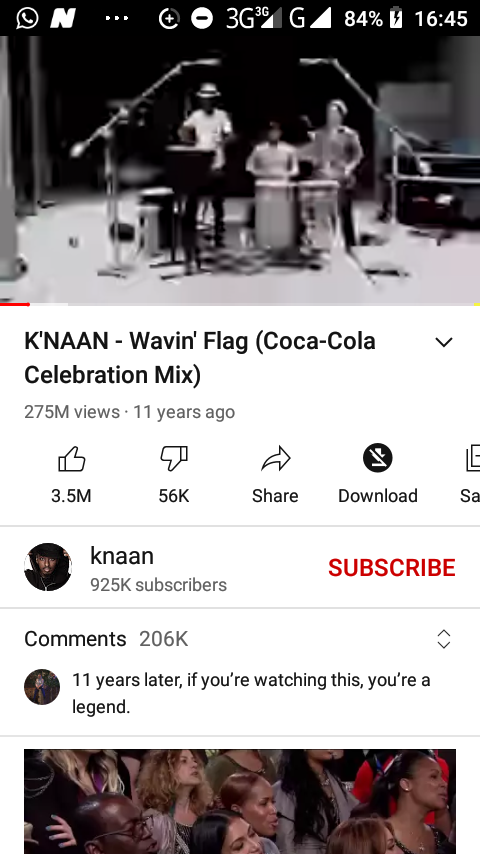Tap the do-not-disturb icon in status bar

coord(202,19)
